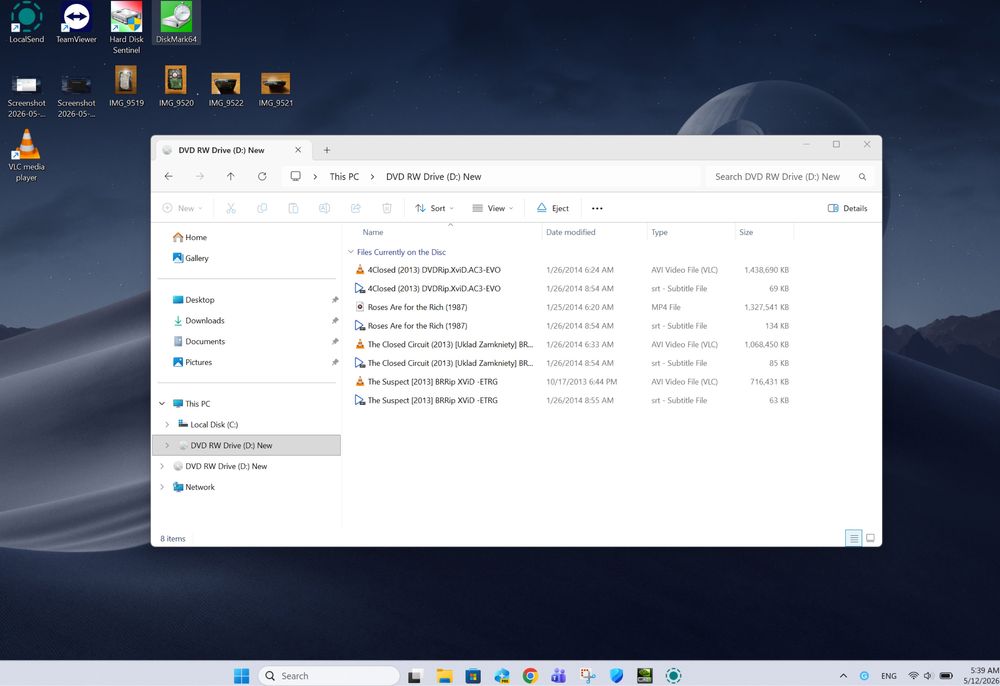Open LocalSend desktop shortcut
Image resolution: width=1000 pixels, height=686 pixels.
click(26, 22)
